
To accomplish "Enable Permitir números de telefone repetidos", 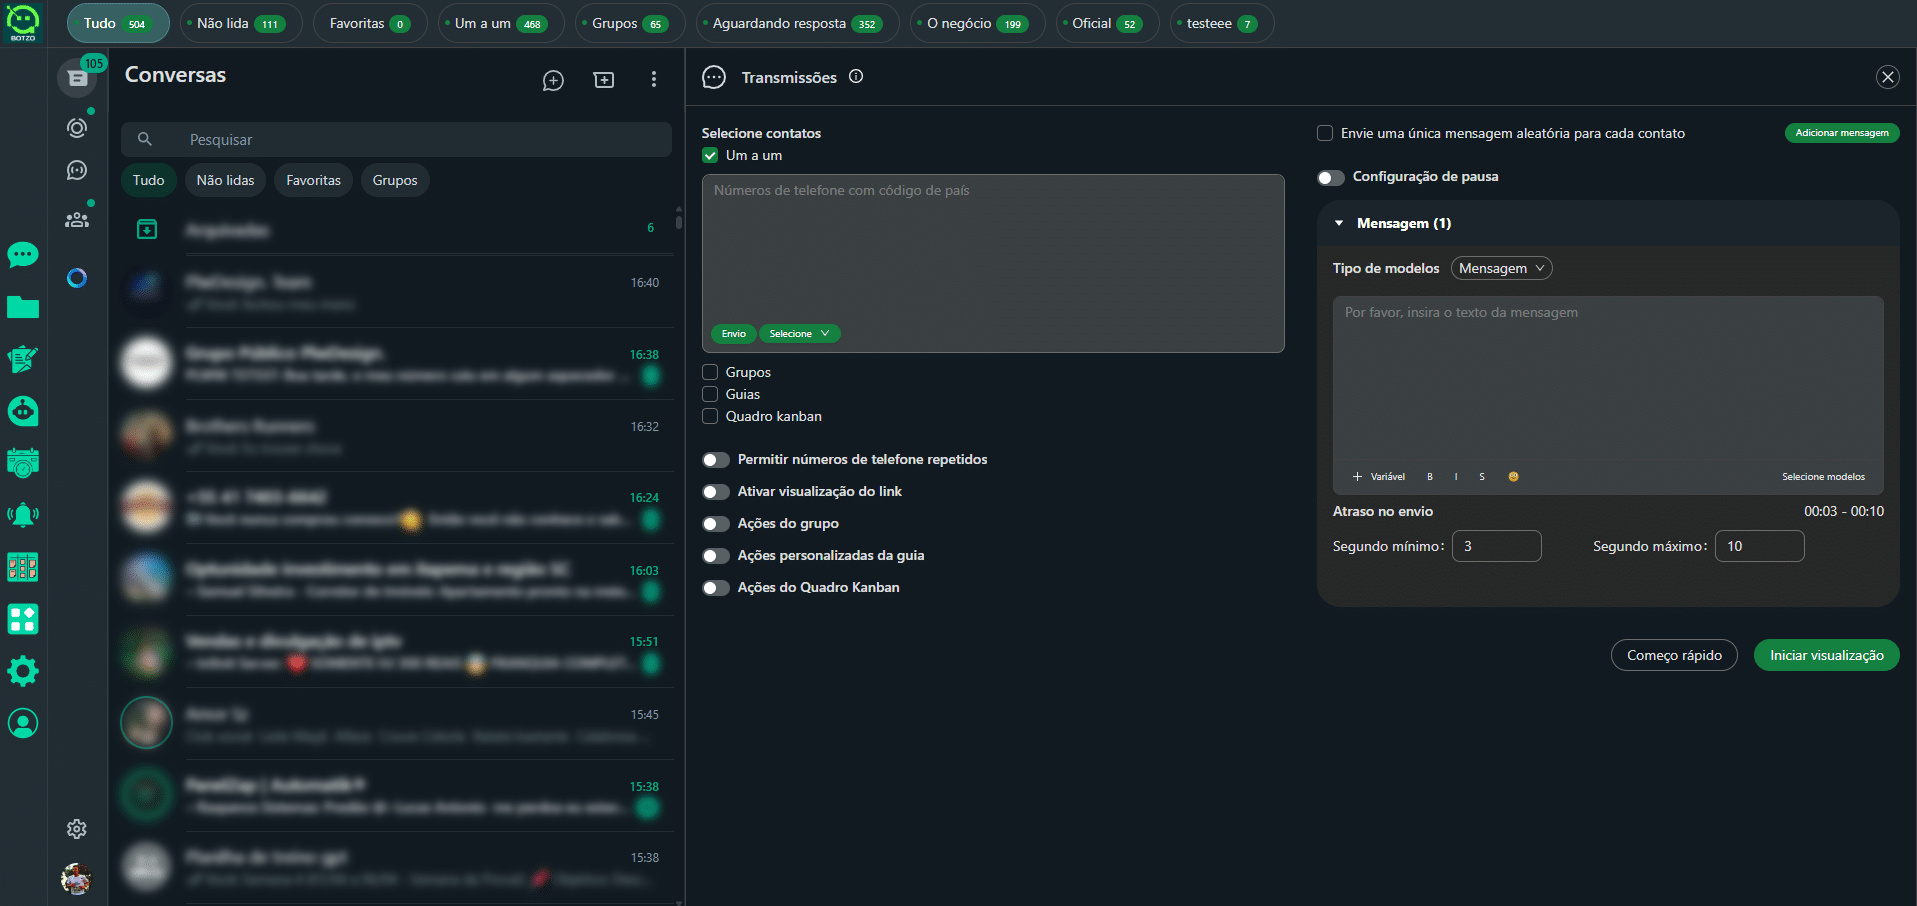I will point(715,460).
